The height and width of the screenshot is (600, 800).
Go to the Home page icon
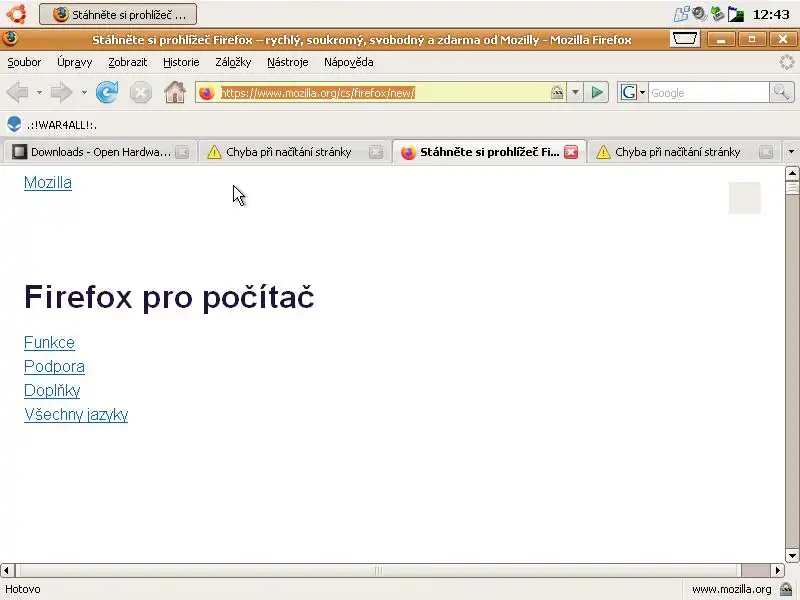click(174, 93)
